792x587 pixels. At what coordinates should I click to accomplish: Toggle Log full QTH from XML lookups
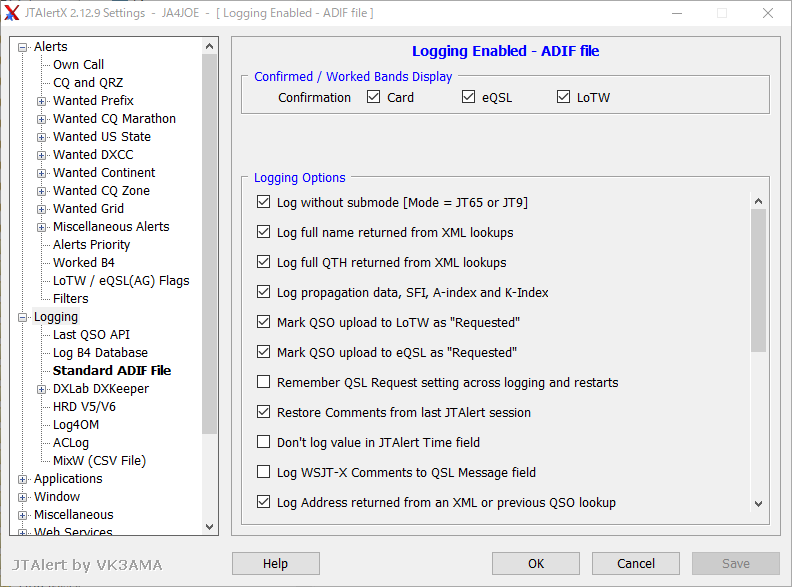tap(263, 262)
